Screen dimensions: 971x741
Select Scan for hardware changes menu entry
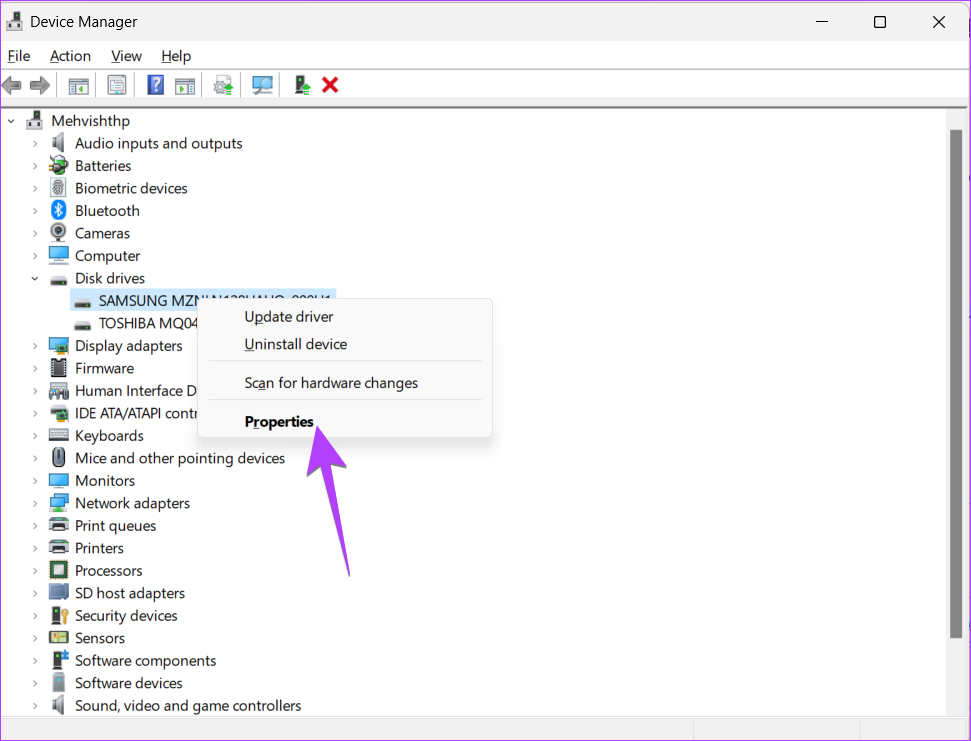click(x=345, y=383)
